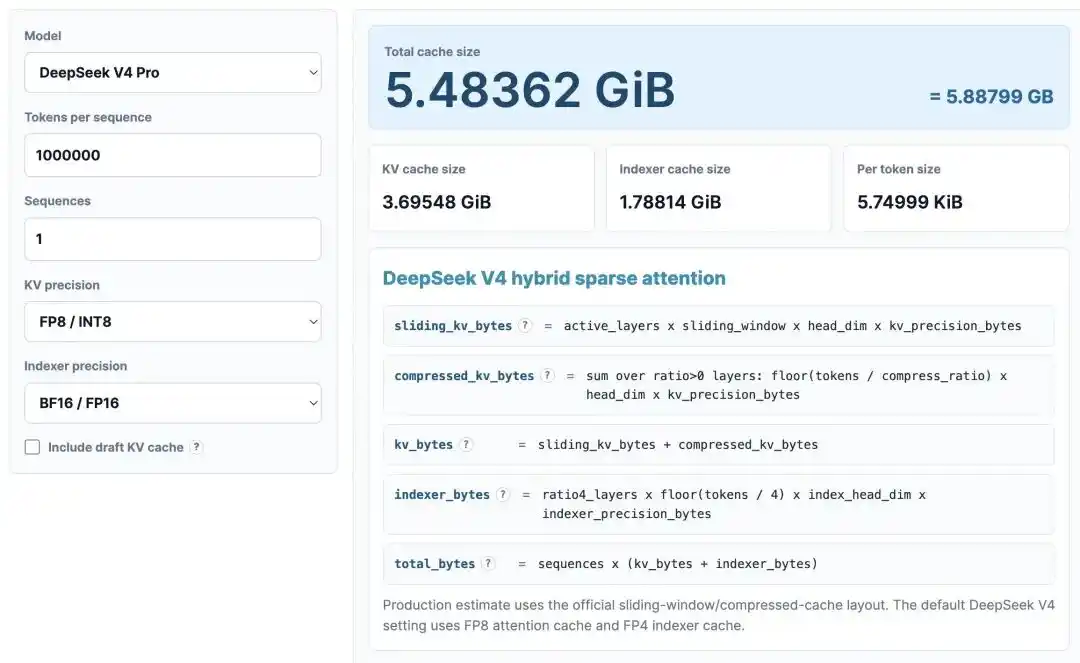This screenshot has height=663, width=1080.
Task: Click the help icon next to indexer_bytes
Action: [503, 494]
